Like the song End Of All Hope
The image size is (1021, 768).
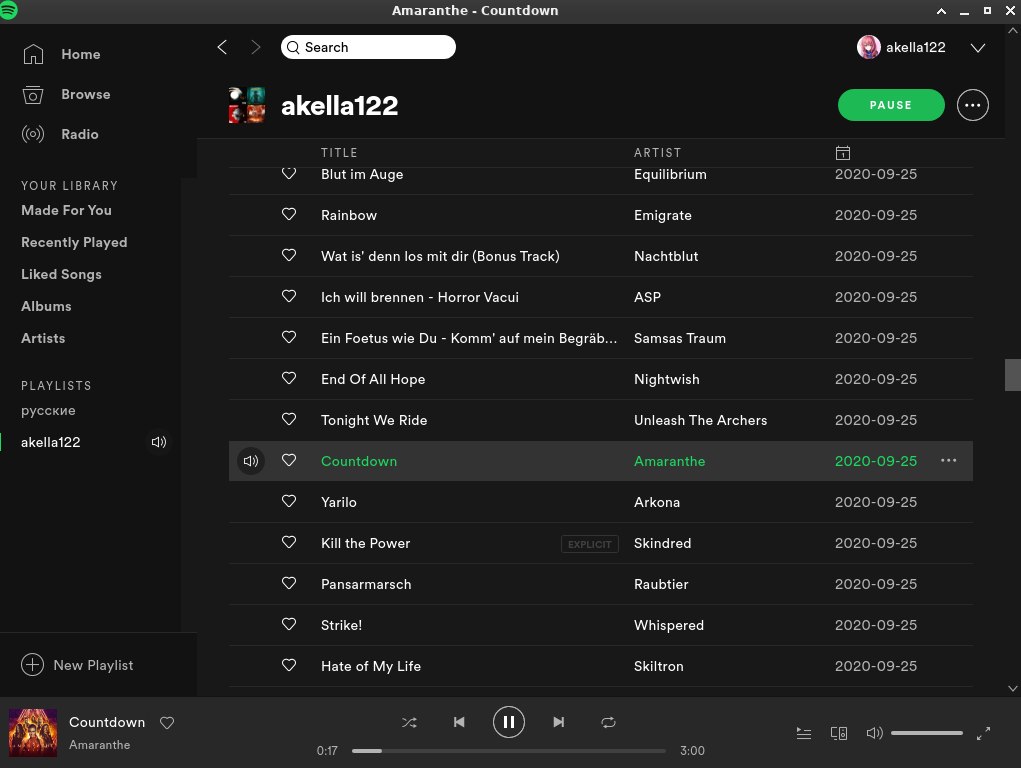(289, 378)
